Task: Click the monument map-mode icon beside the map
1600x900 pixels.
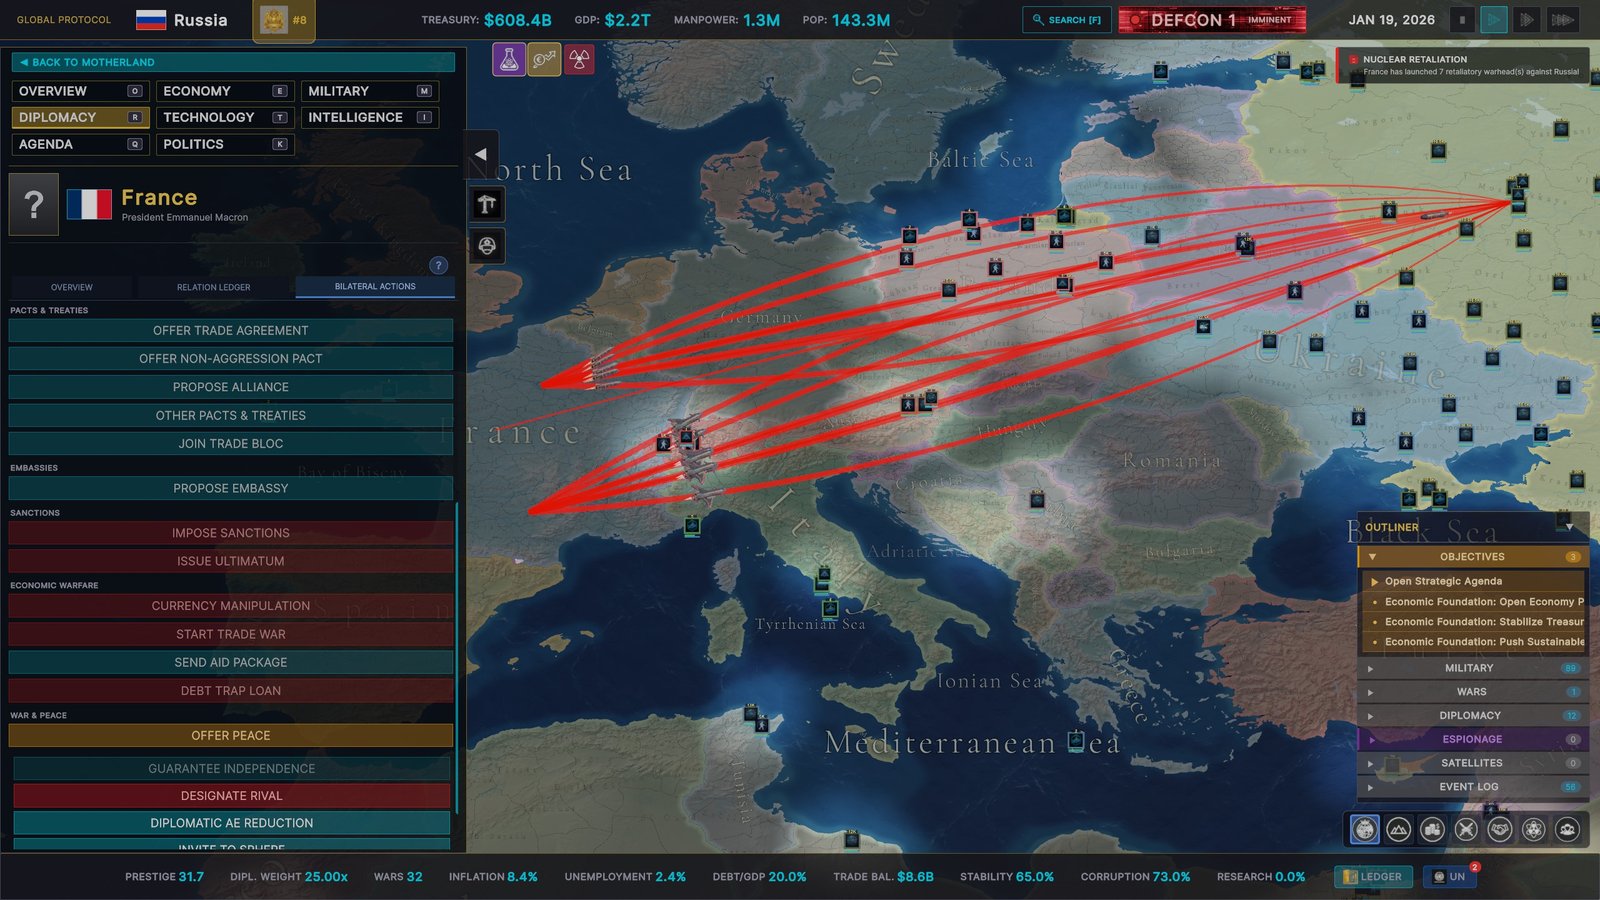Action: 487,205
